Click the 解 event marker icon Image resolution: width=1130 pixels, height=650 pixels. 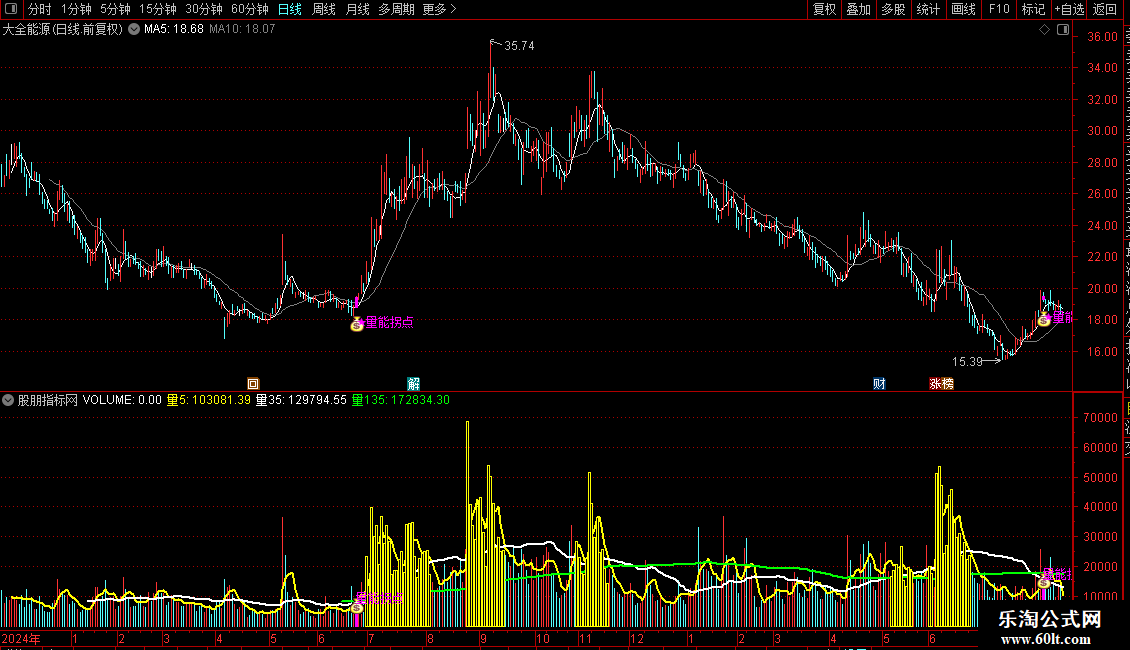(x=414, y=383)
